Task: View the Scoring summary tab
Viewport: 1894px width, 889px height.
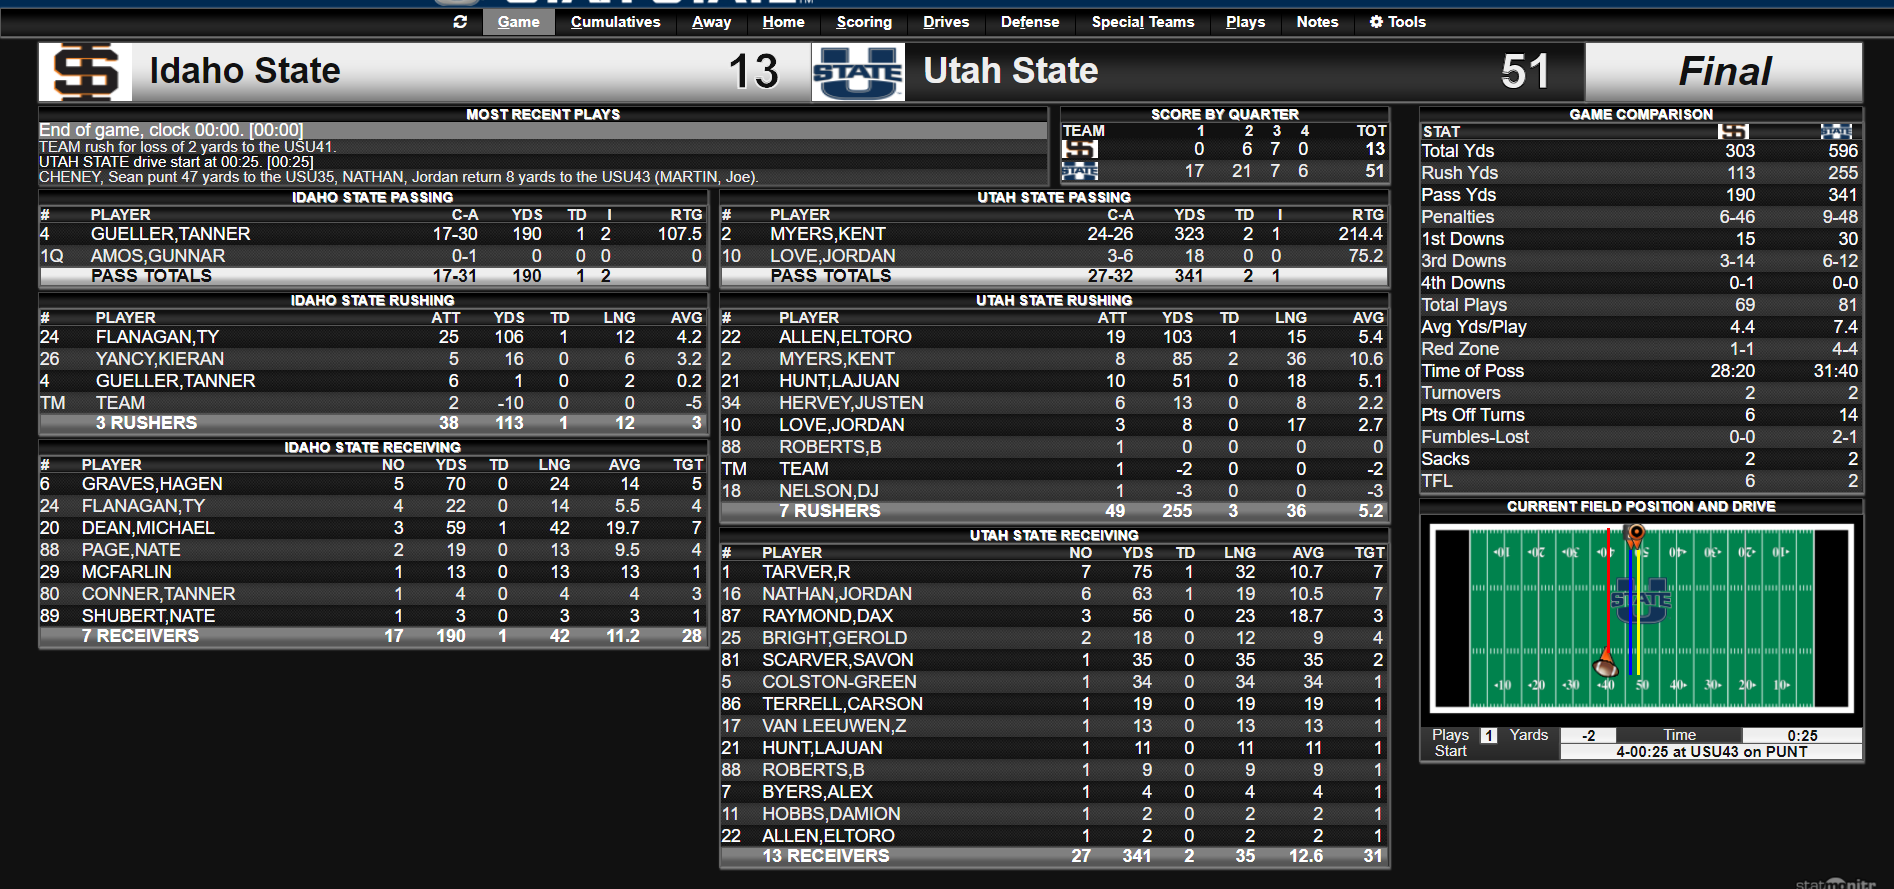Action: [862, 21]
